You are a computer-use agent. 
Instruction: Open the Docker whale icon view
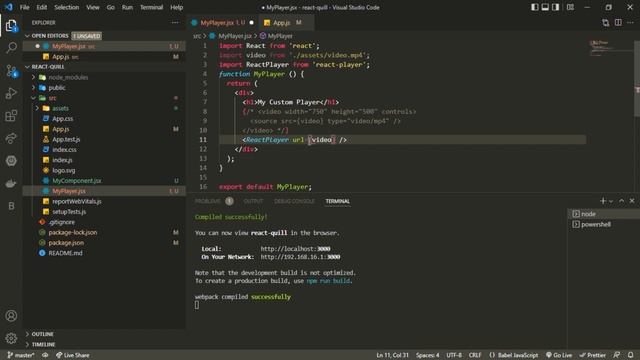[x=11, y=183]
